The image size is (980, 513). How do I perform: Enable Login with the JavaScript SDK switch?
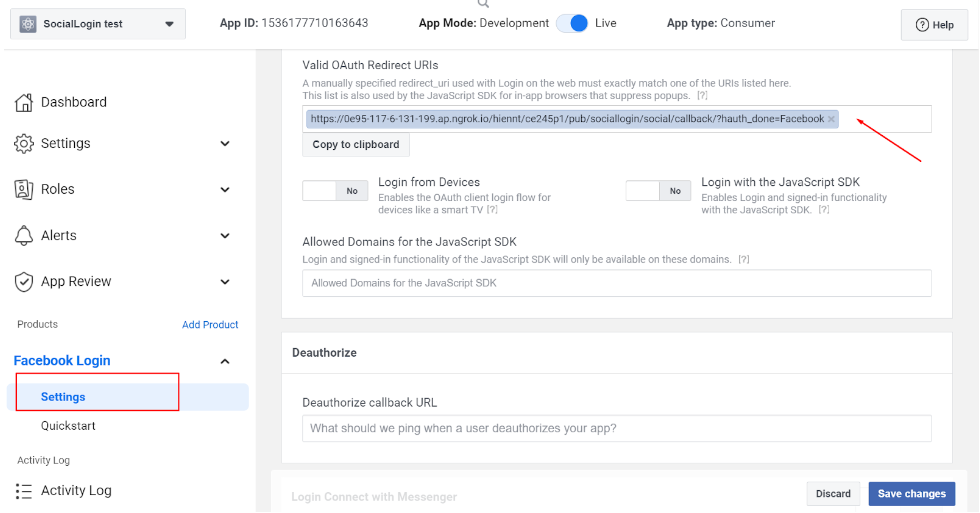coord(658,191)
